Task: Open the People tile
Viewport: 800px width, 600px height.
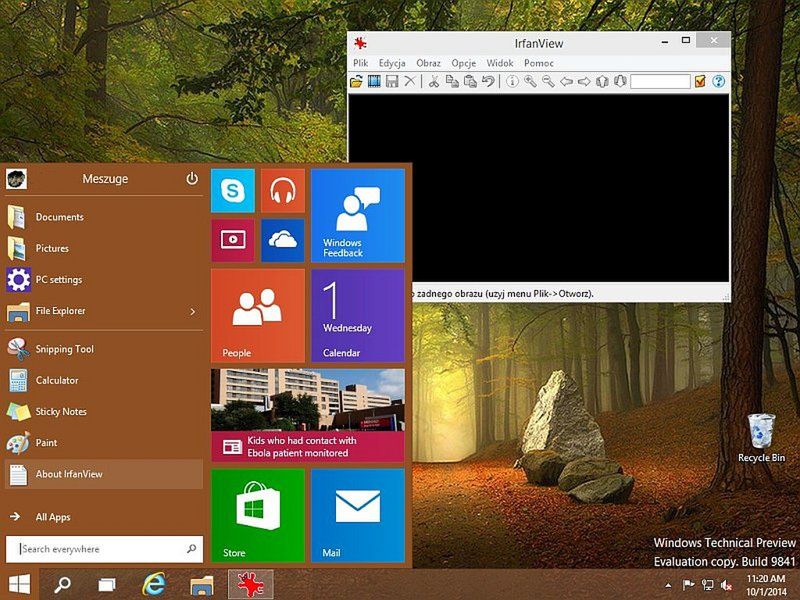Action: (258, 315)
